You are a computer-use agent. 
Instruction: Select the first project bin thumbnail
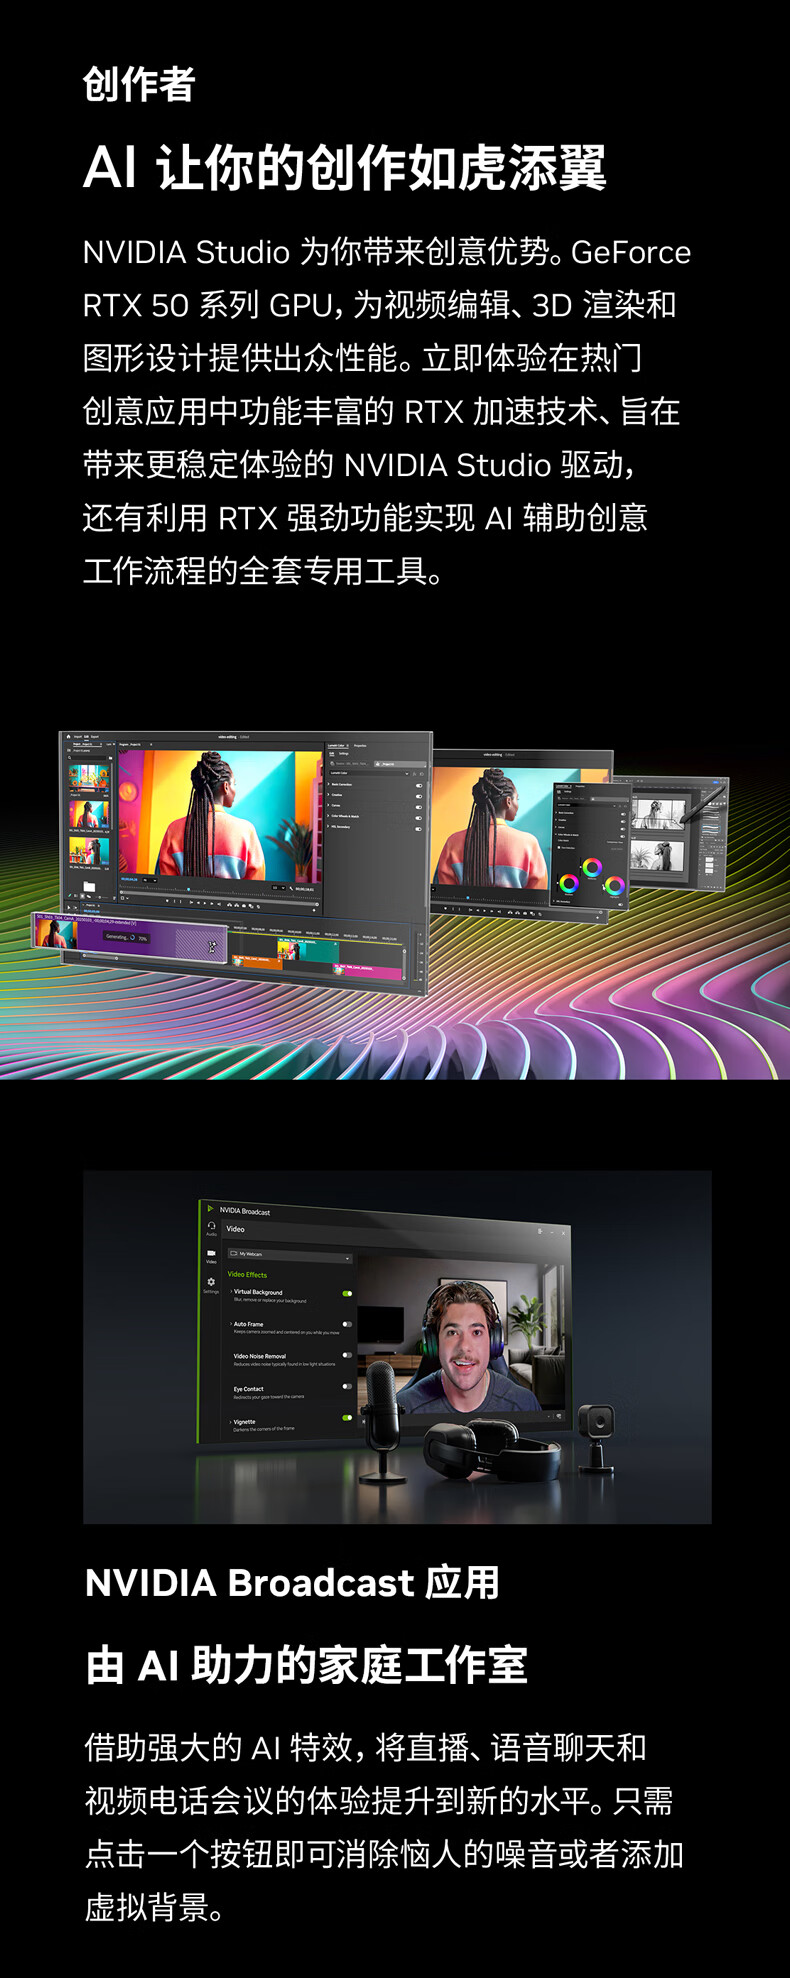point(88,778)
